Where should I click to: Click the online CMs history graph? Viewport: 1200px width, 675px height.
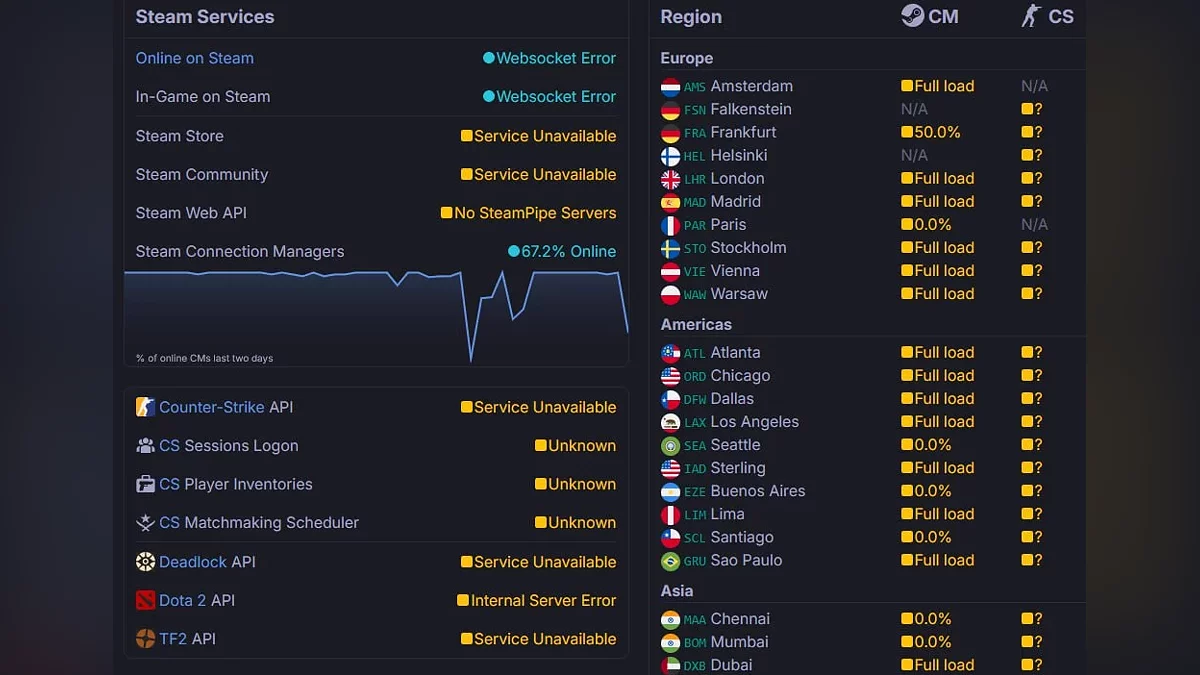coord(376,315)
